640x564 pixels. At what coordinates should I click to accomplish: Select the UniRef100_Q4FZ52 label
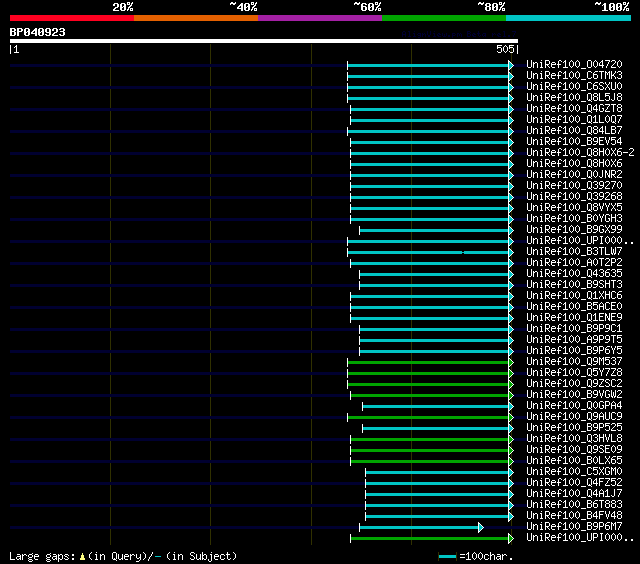pos(574,483)
